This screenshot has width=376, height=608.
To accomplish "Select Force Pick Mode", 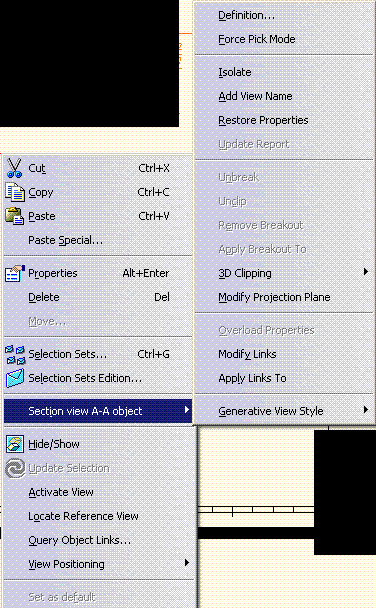I will [257, 39].
